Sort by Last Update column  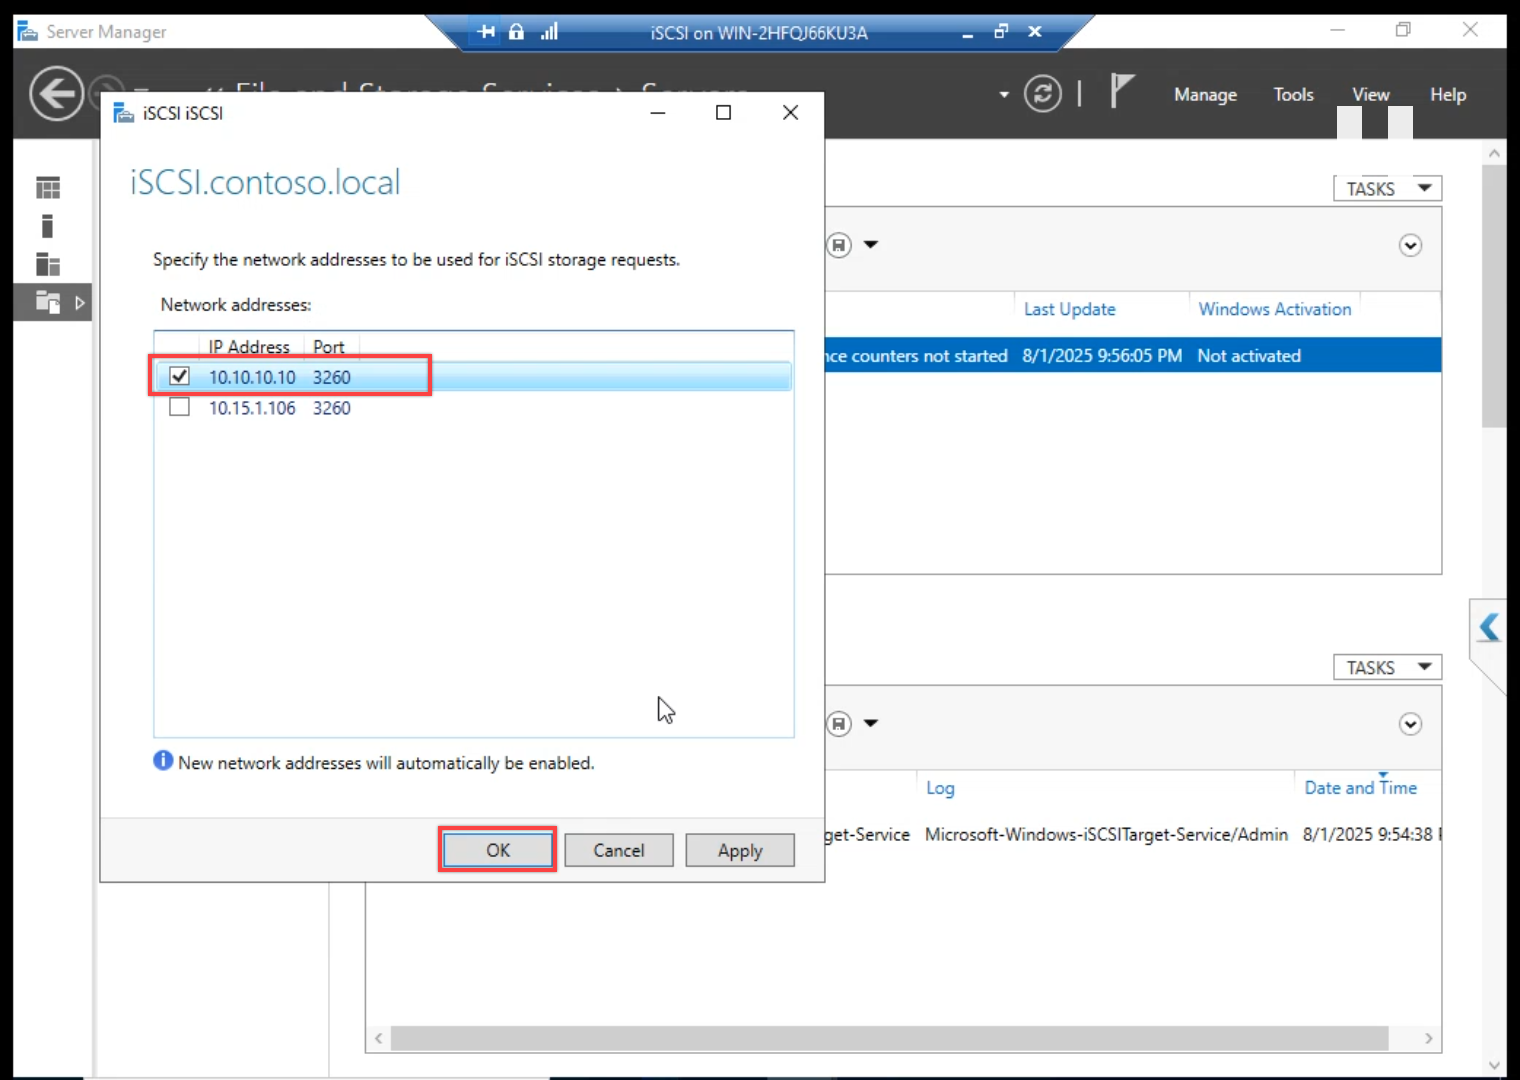pos(1069,309)
